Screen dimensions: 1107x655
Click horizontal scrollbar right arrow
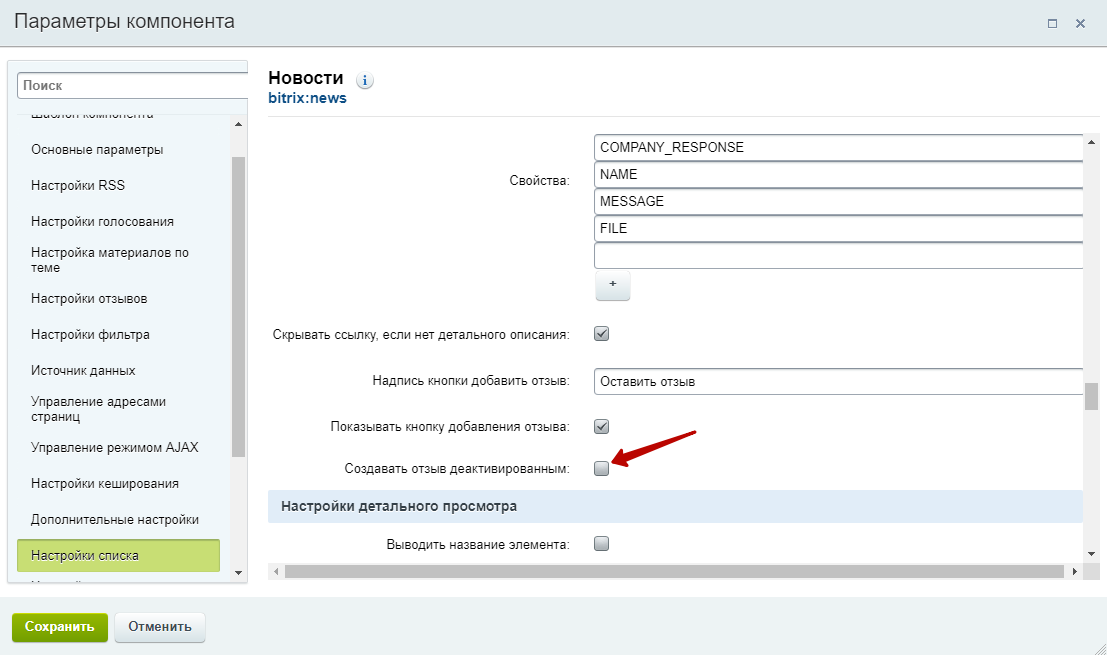(1075, 571)
